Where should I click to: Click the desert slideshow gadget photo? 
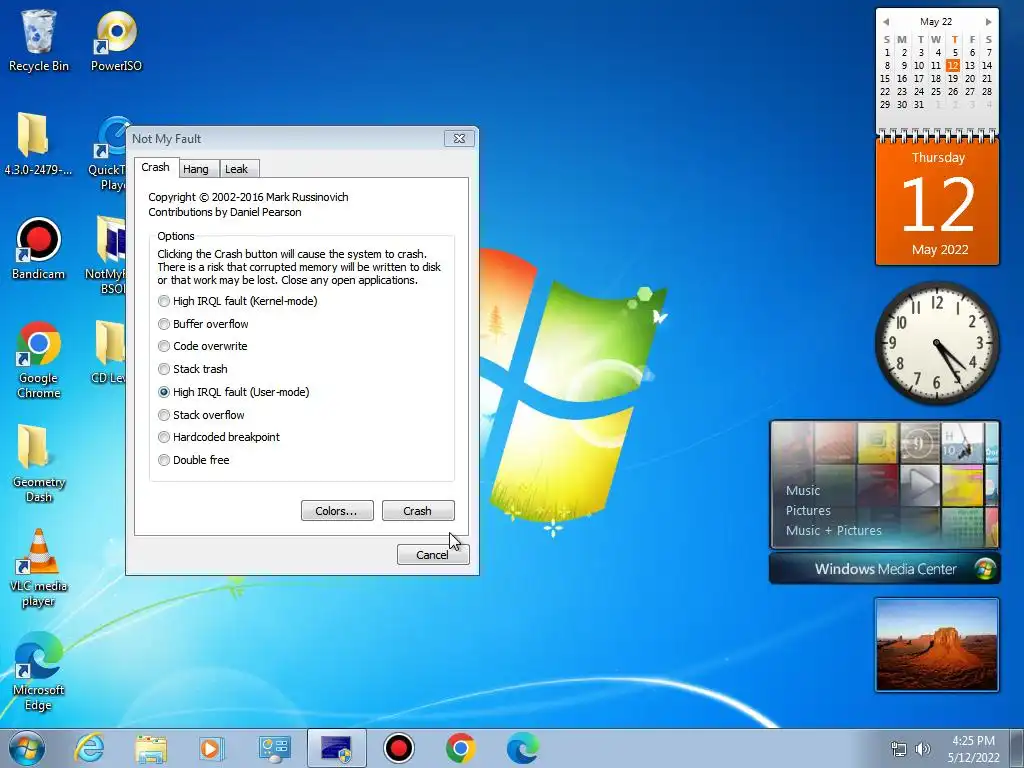(937, 645)
